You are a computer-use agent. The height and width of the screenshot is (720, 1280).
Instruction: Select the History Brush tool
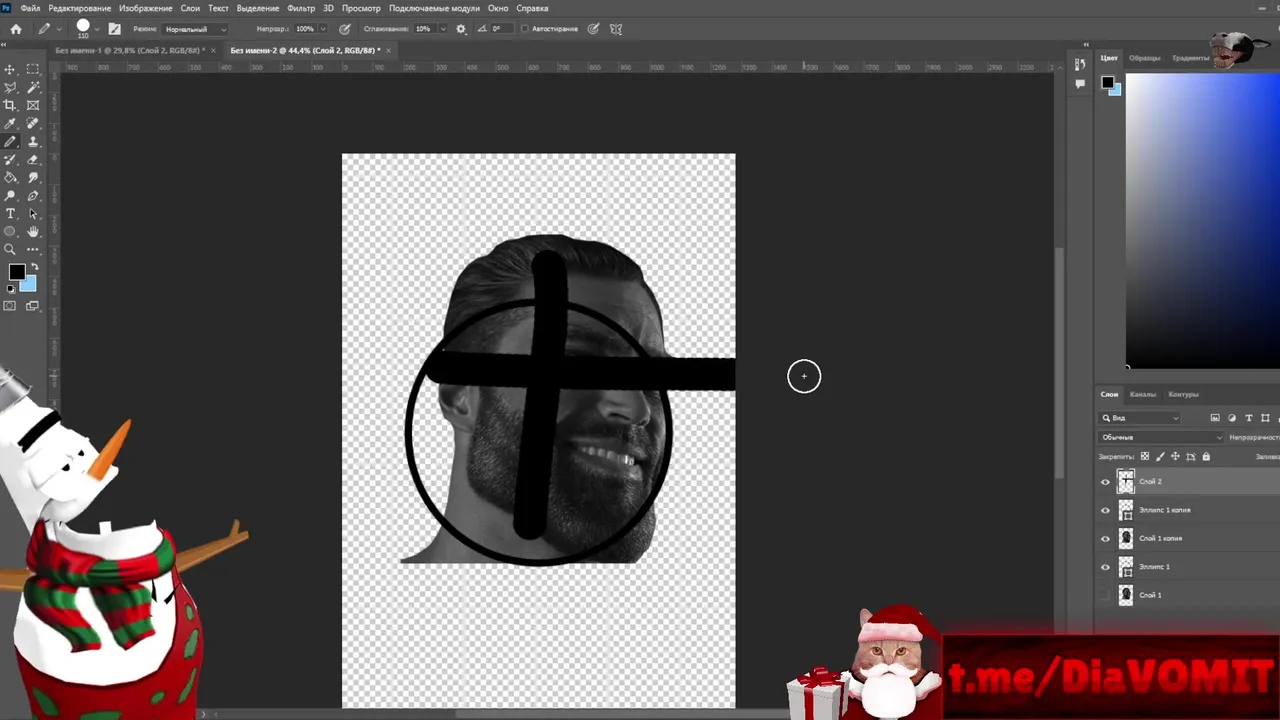coord(10,160)
